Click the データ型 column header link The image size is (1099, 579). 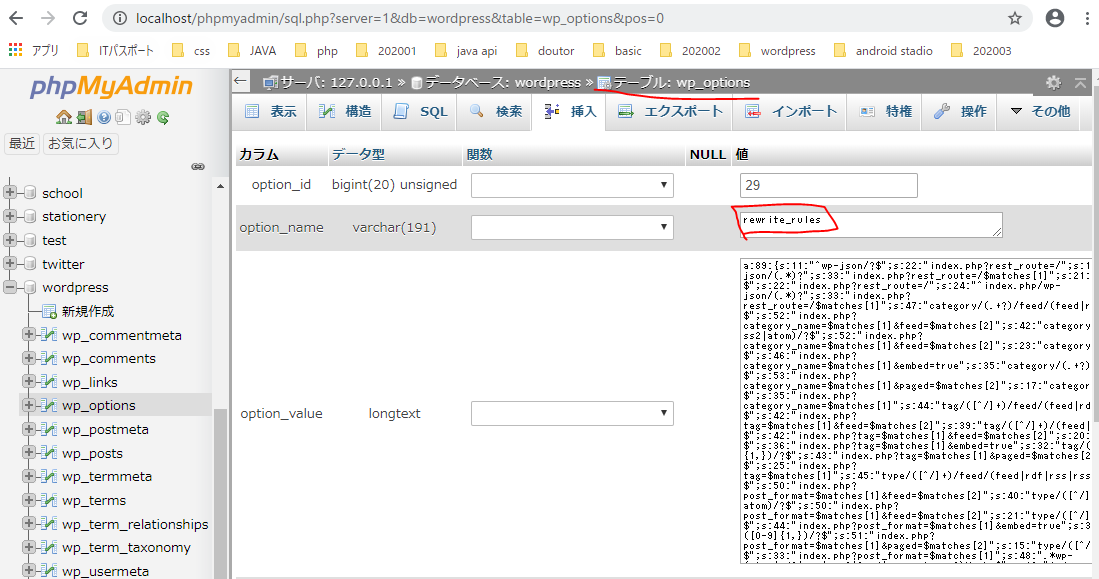click(358, 154)
